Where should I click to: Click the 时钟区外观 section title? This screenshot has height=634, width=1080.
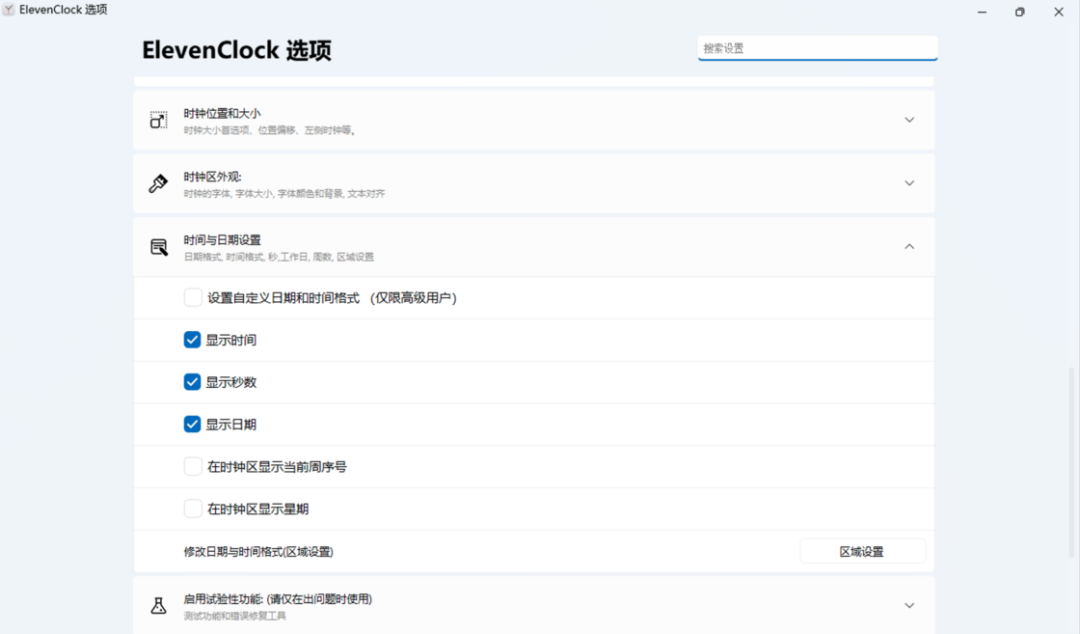tap(212, 177)
